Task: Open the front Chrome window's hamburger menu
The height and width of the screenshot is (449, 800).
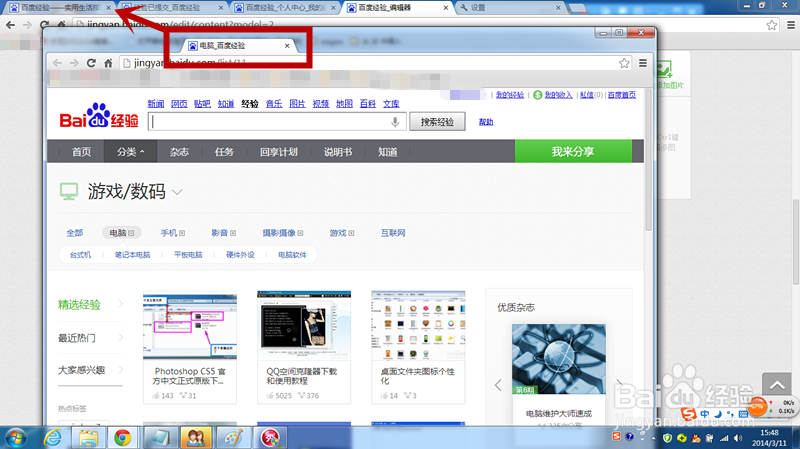Action: [x=643, y=63]
